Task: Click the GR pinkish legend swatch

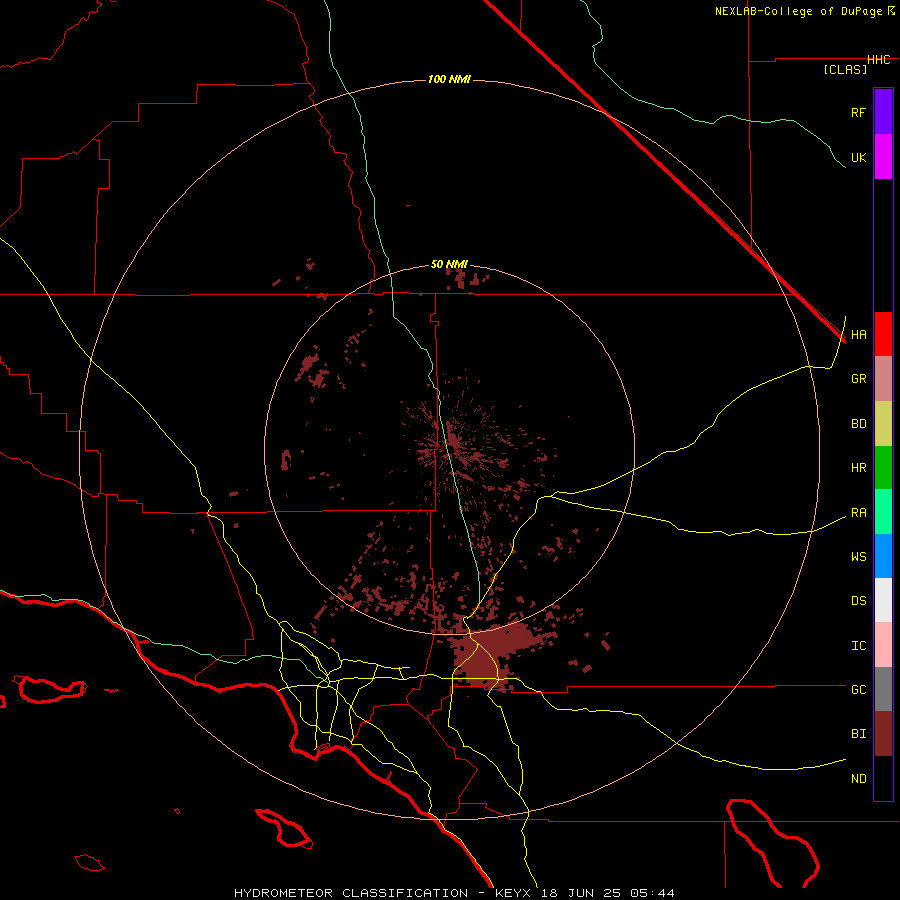Action: 883,379
